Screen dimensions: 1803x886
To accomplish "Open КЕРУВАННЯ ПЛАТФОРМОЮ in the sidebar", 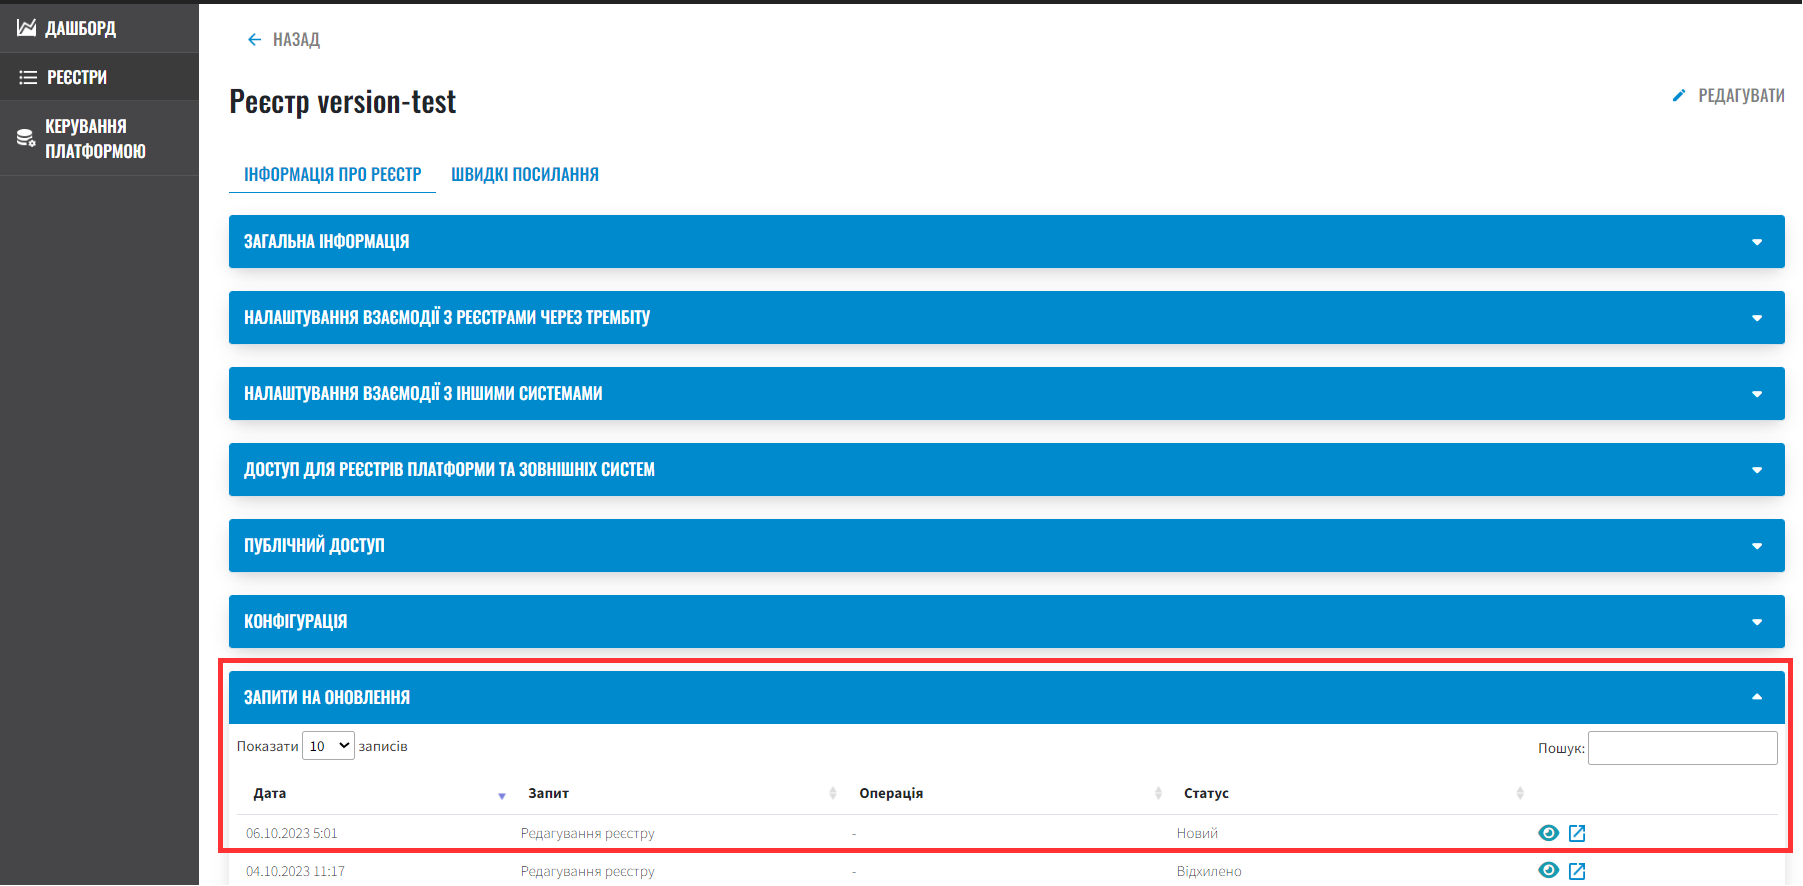I will tap(95, 139).
